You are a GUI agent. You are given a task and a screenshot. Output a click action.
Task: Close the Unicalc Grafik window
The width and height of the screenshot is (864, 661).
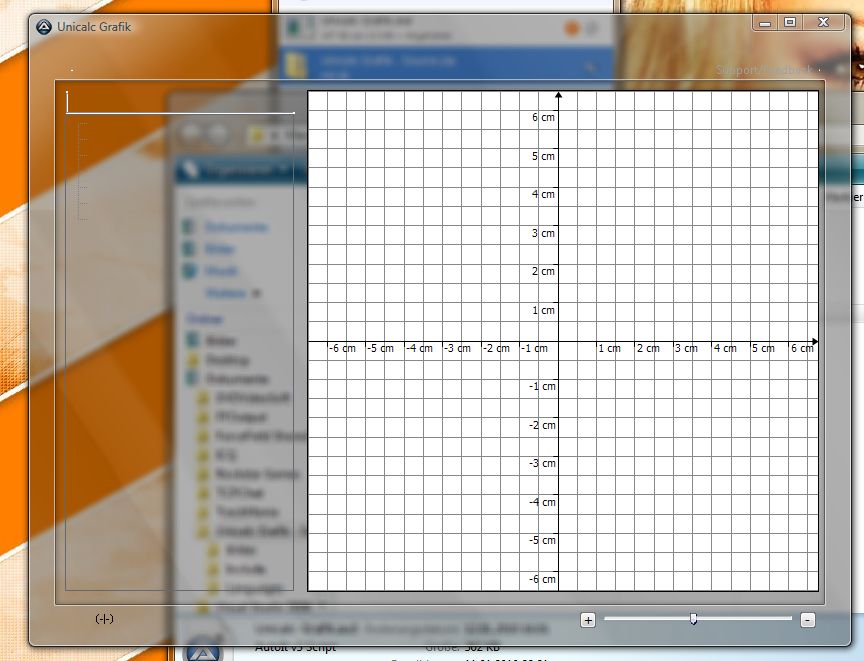click(823, 22)
